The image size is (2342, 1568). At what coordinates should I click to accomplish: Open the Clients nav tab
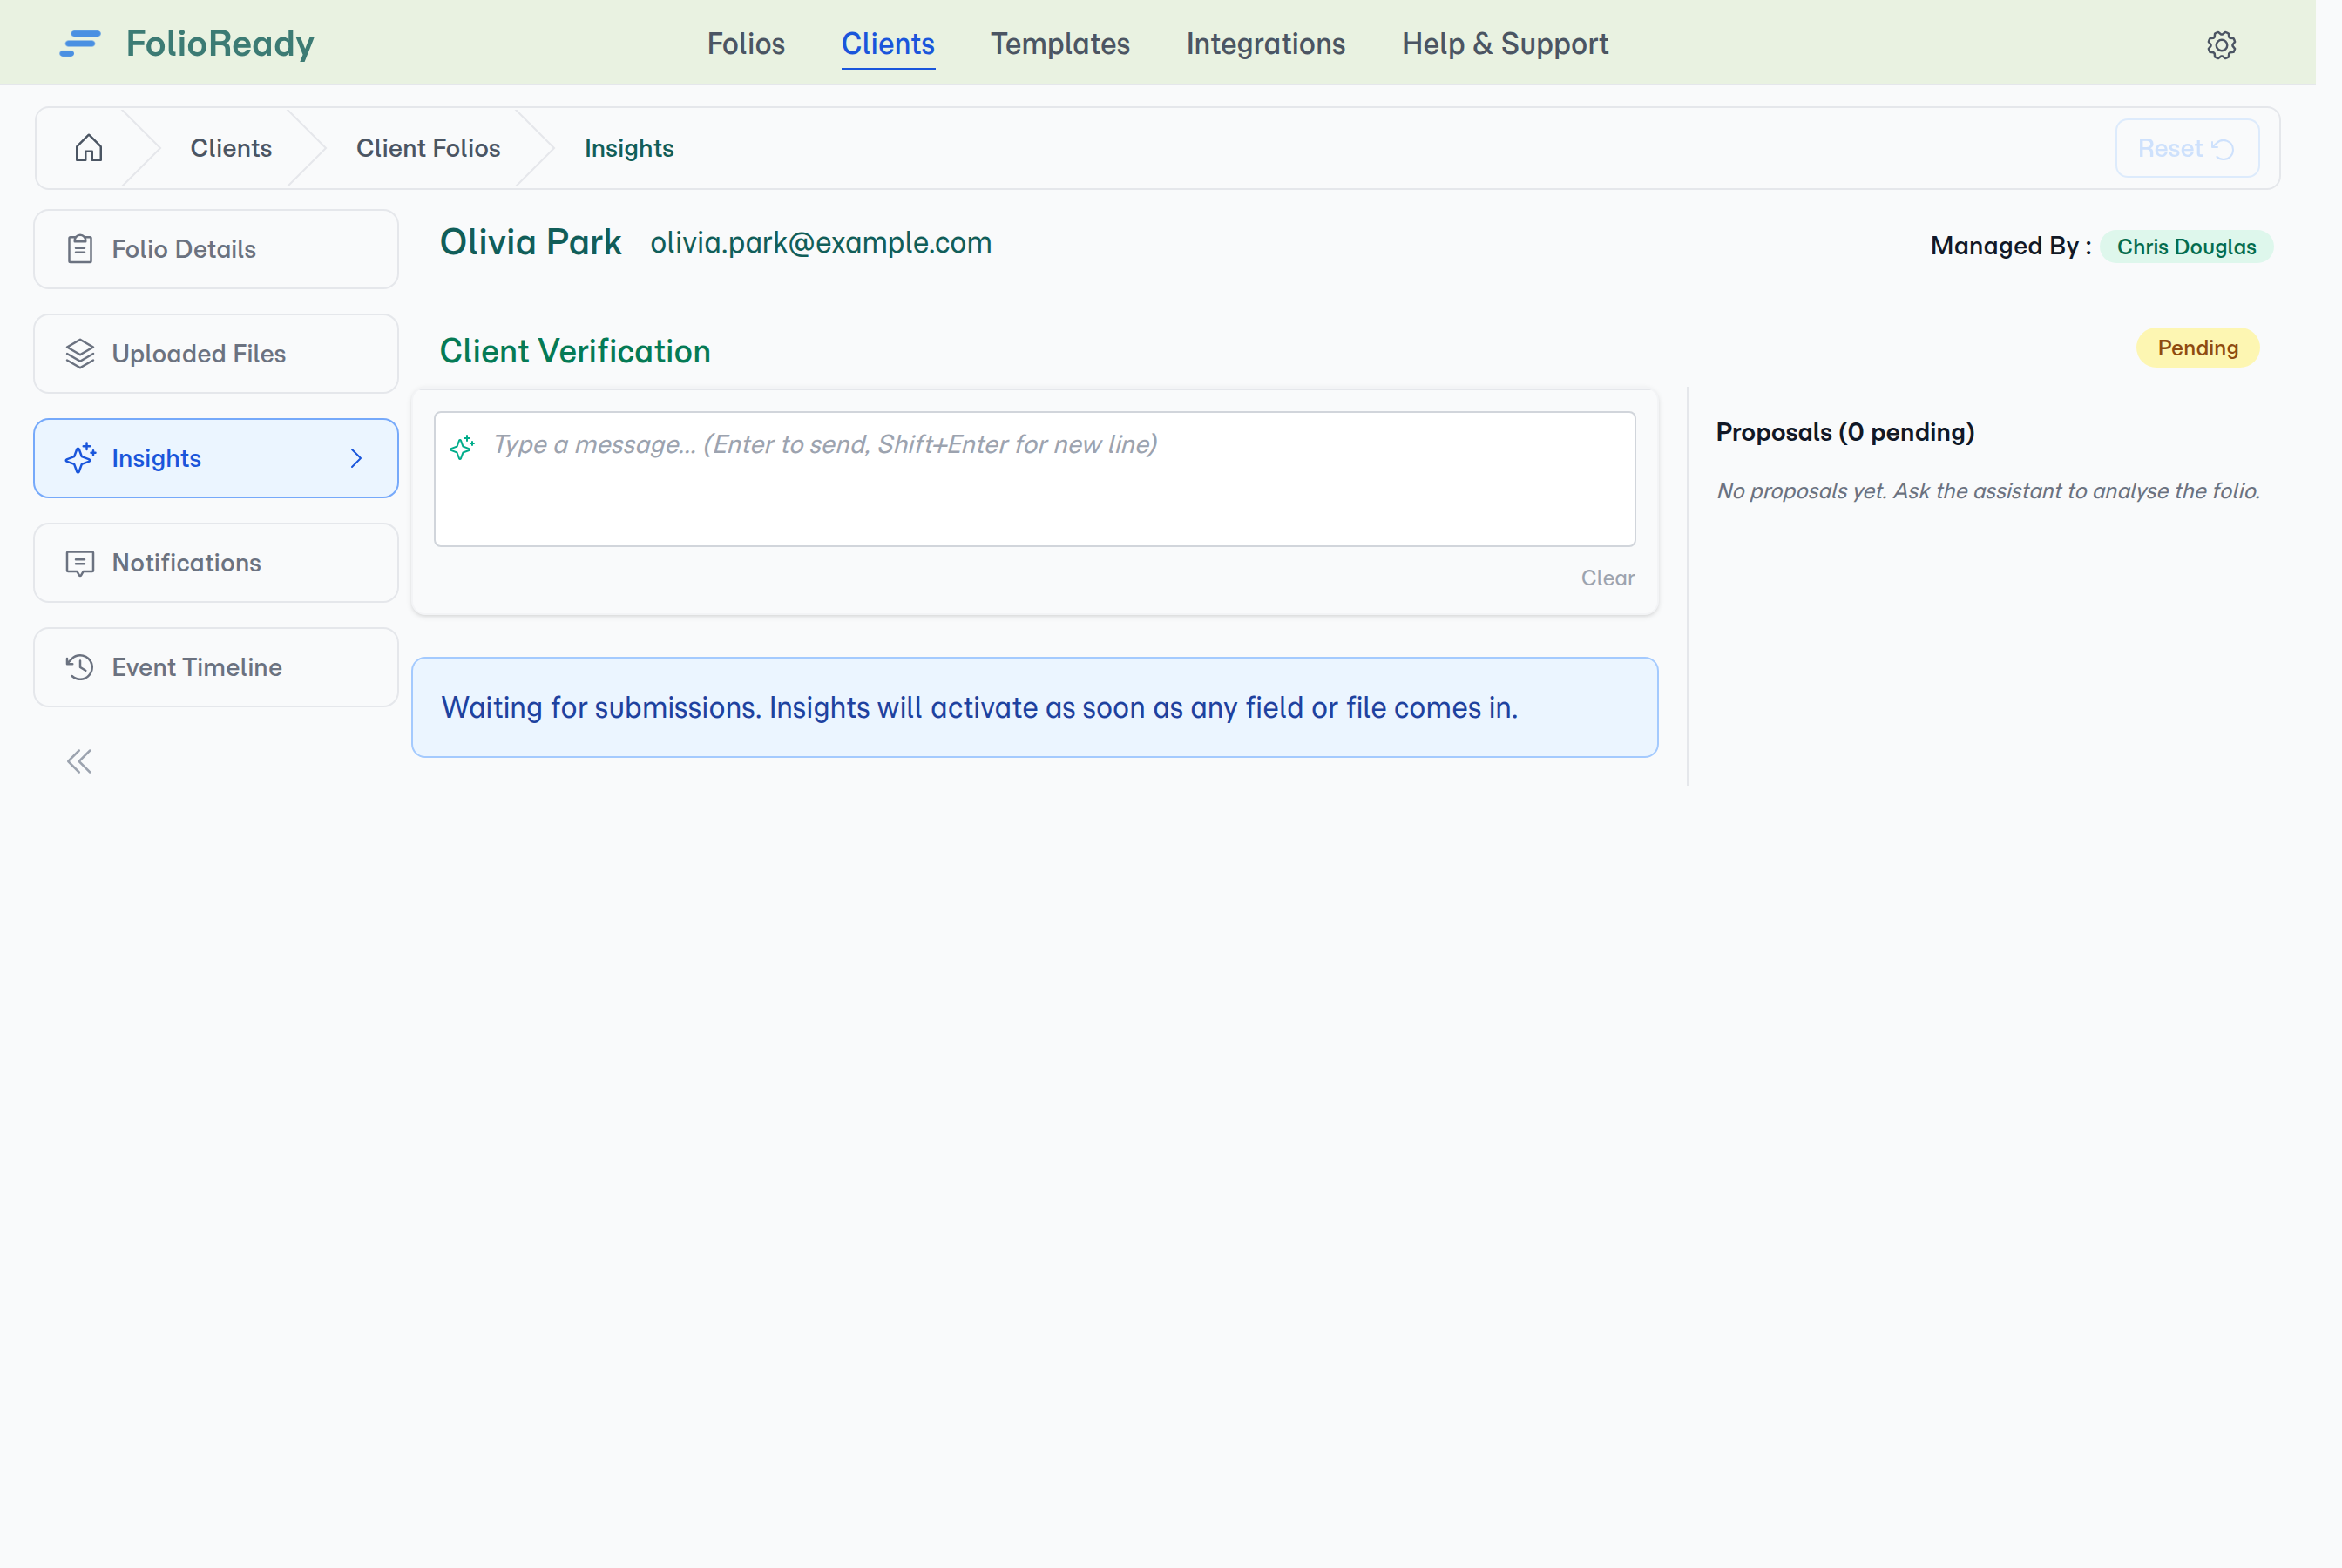point(888,44)
